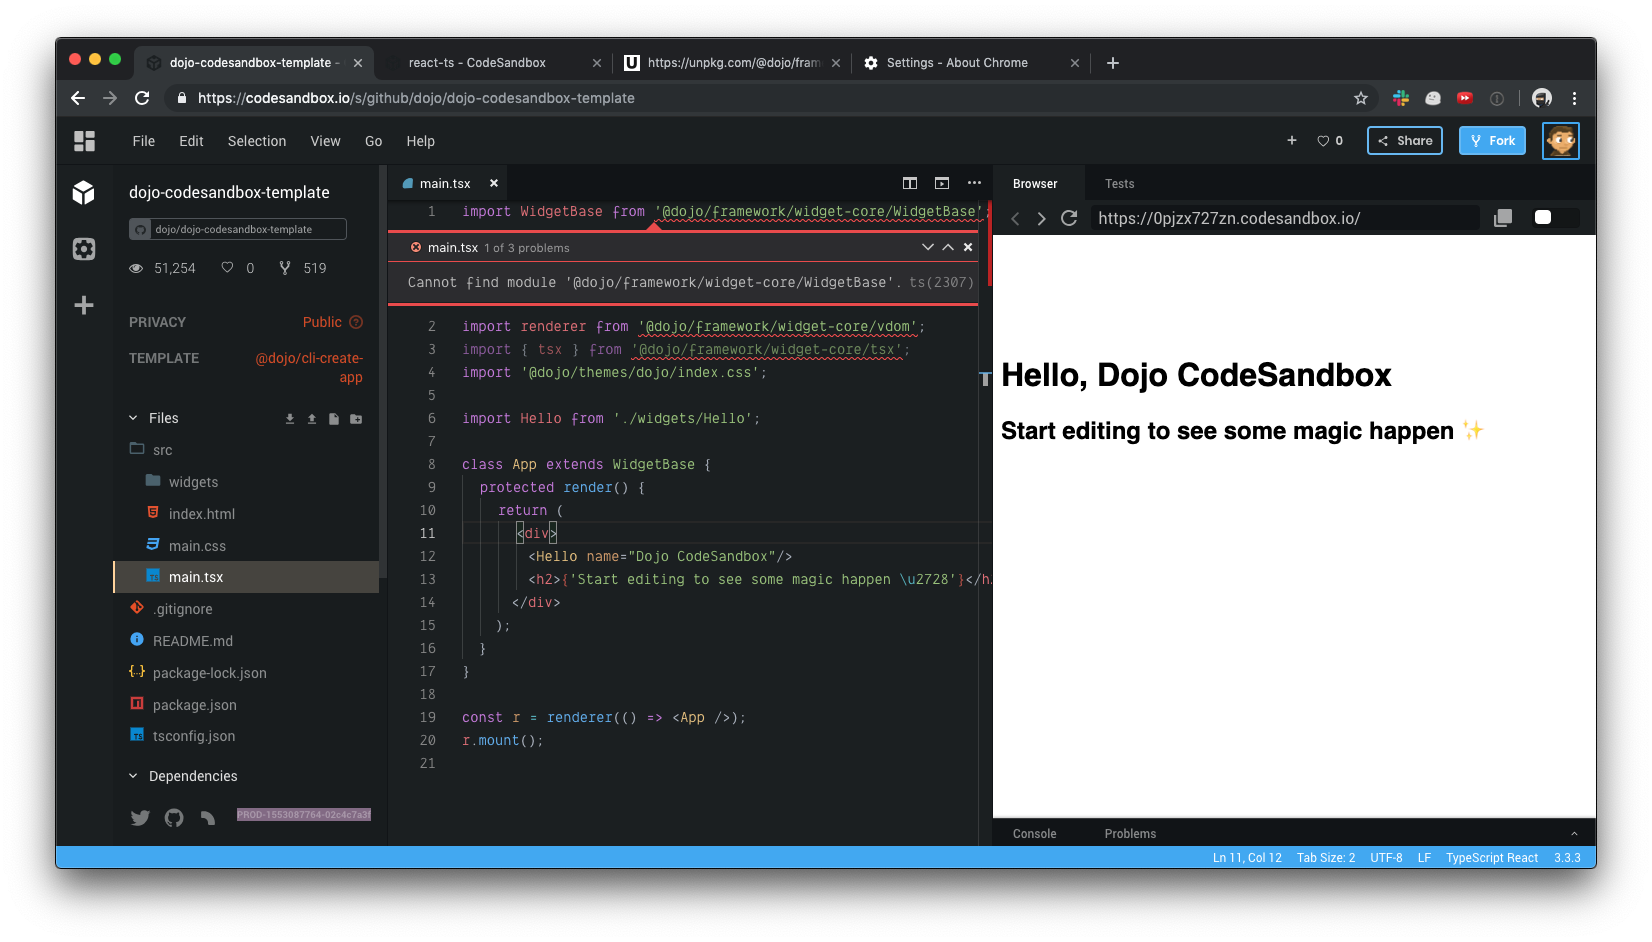Open the Help menu
Screen dimensions: 1652x942
point(420,141)
